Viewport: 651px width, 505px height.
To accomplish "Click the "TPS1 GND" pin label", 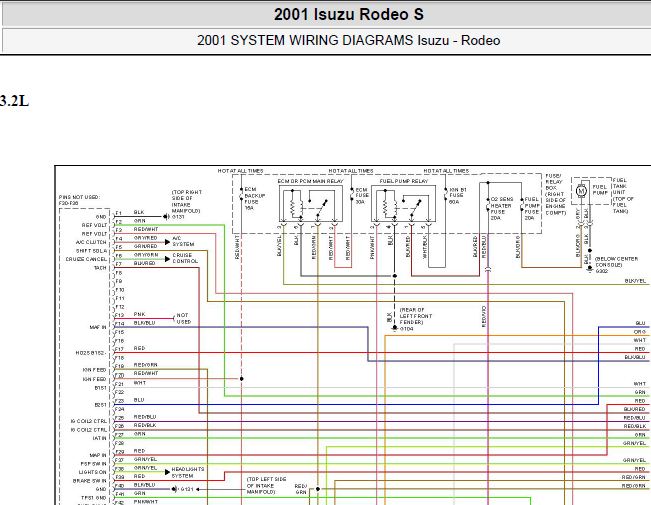I will [93, 498].
